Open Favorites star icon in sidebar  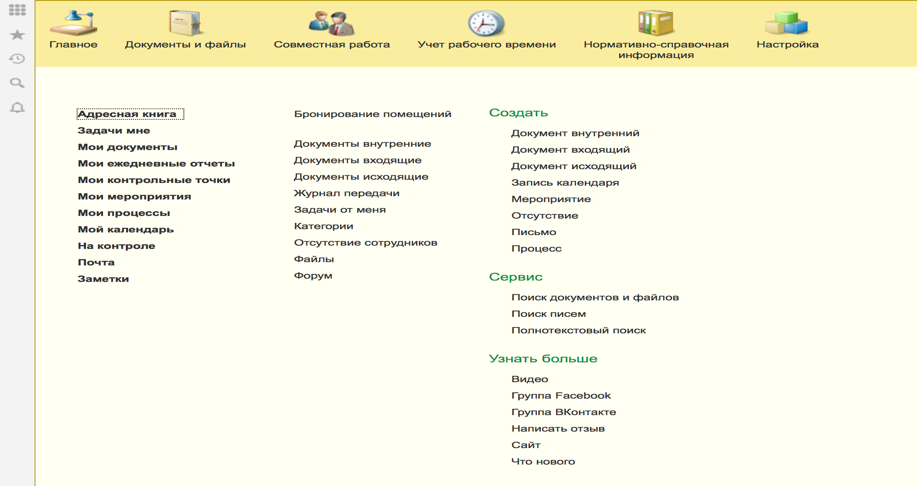coord(17,35)
